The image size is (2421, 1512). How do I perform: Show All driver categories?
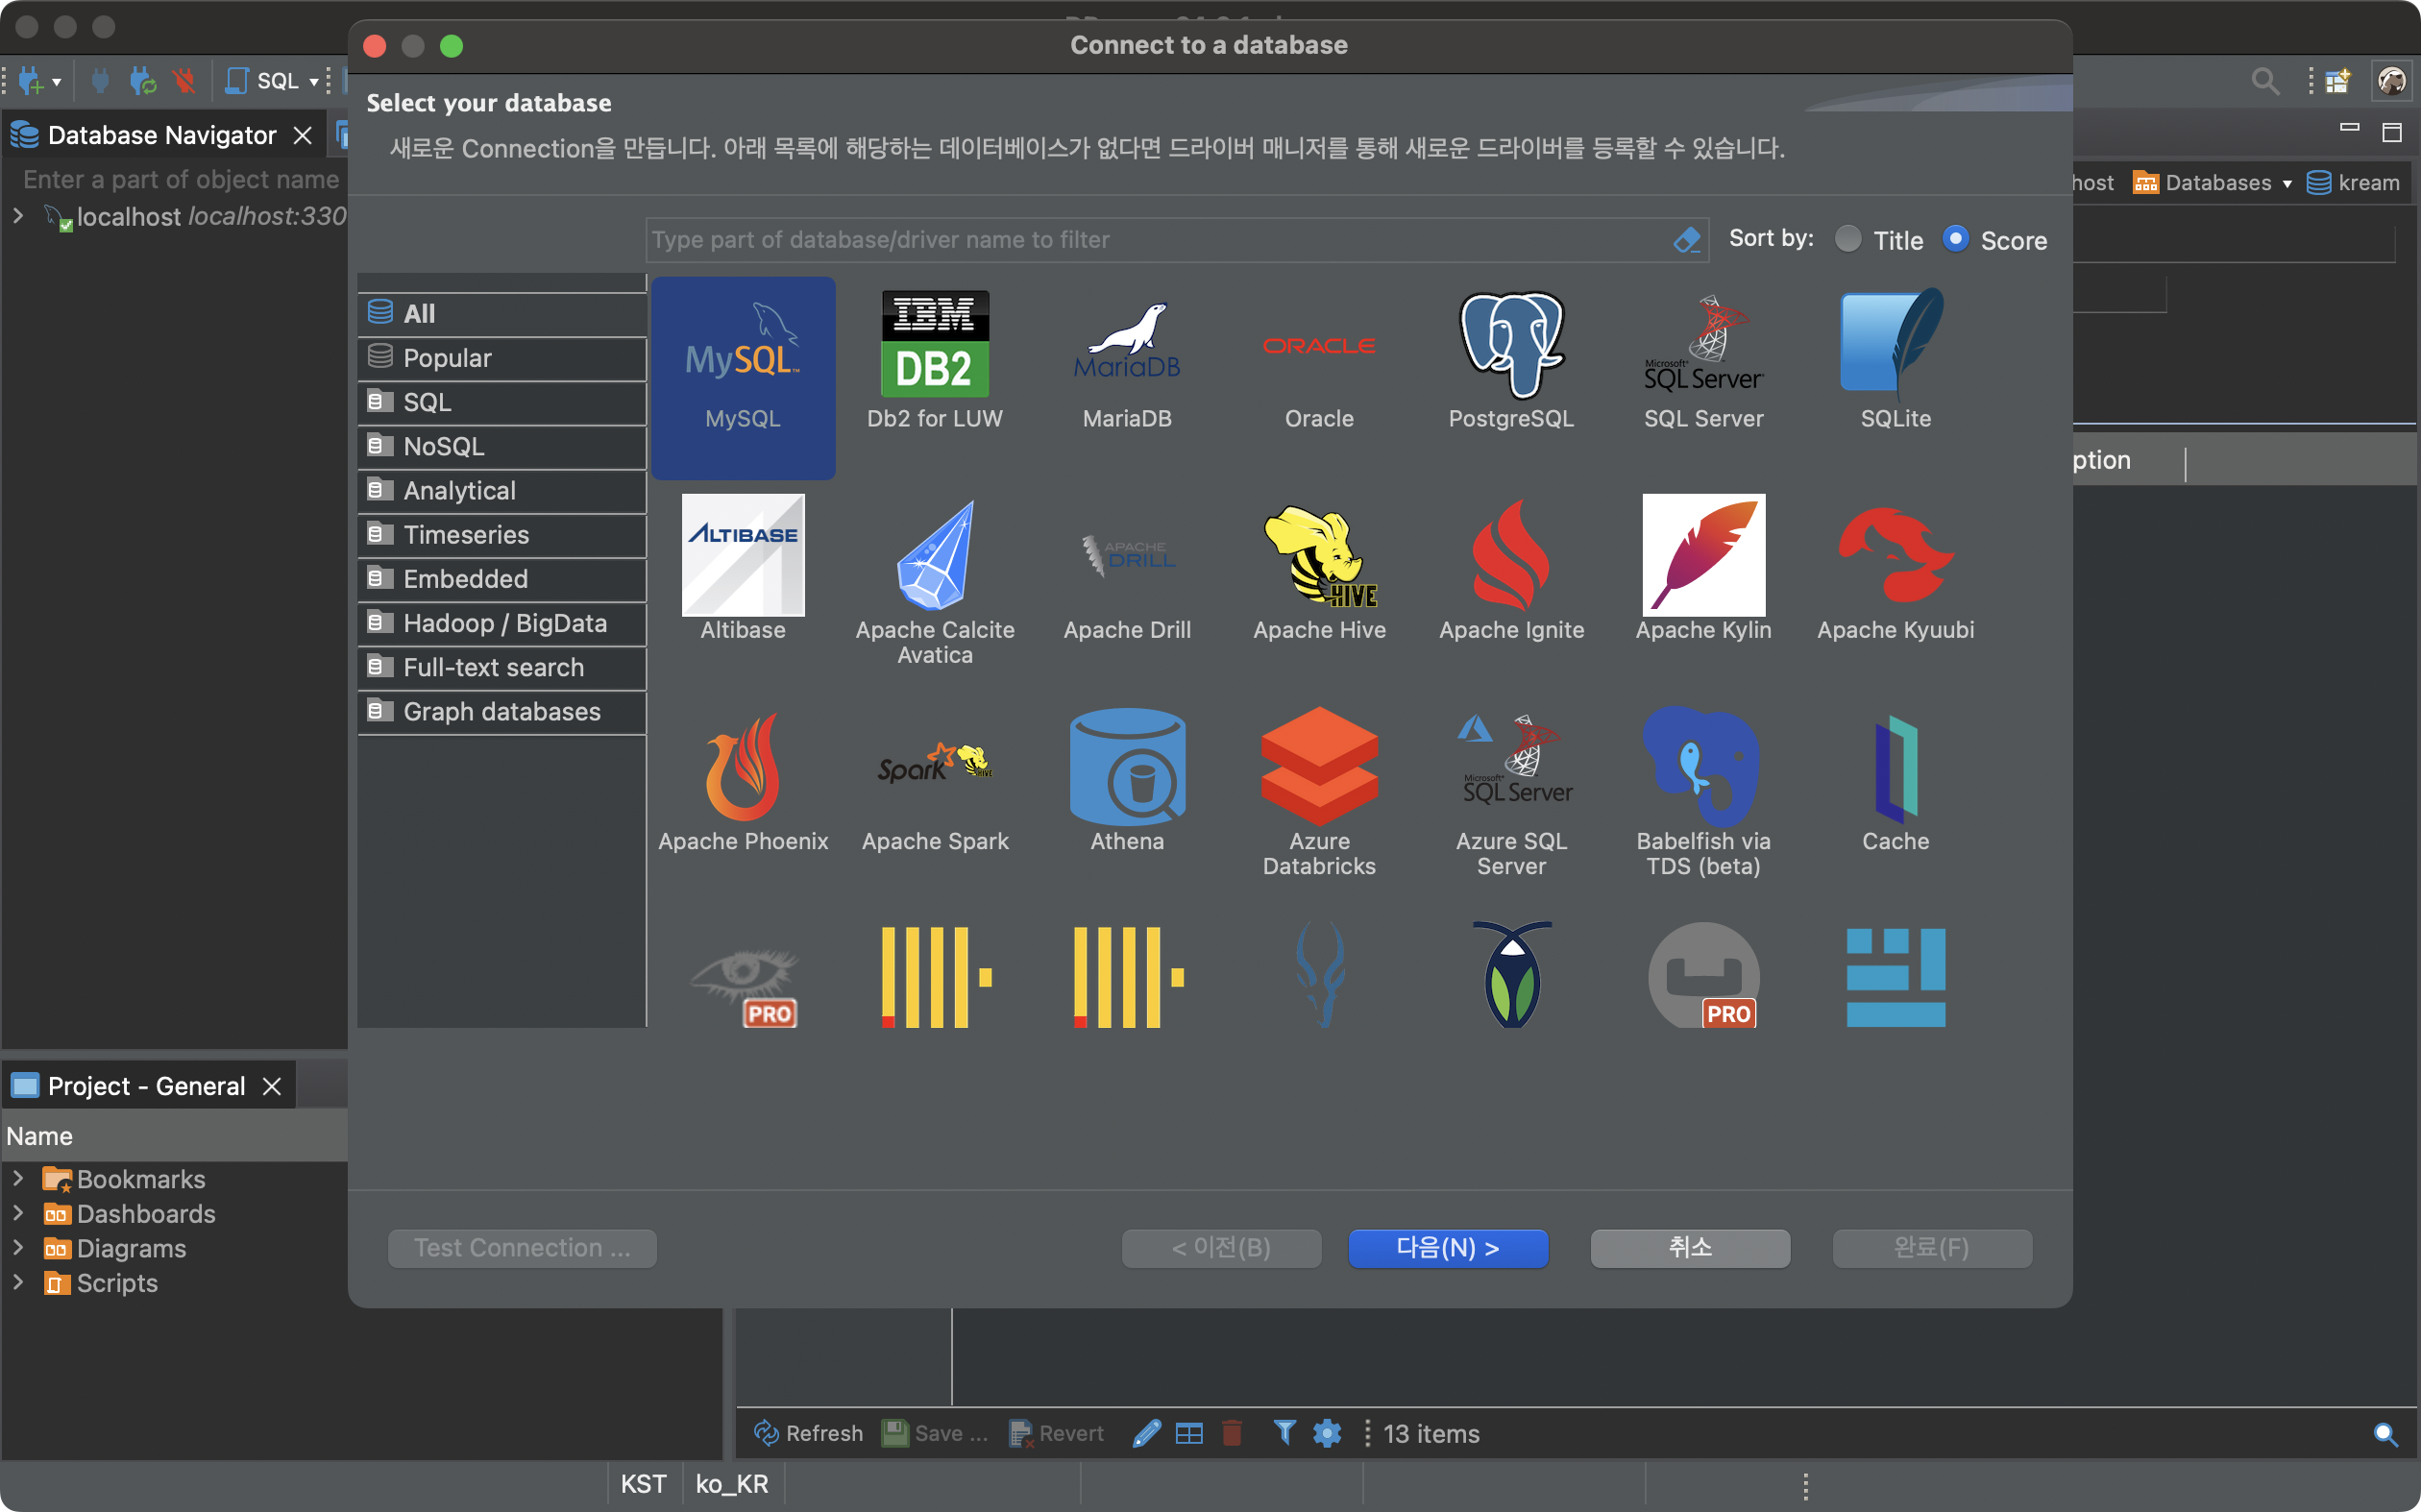point(502,313)
